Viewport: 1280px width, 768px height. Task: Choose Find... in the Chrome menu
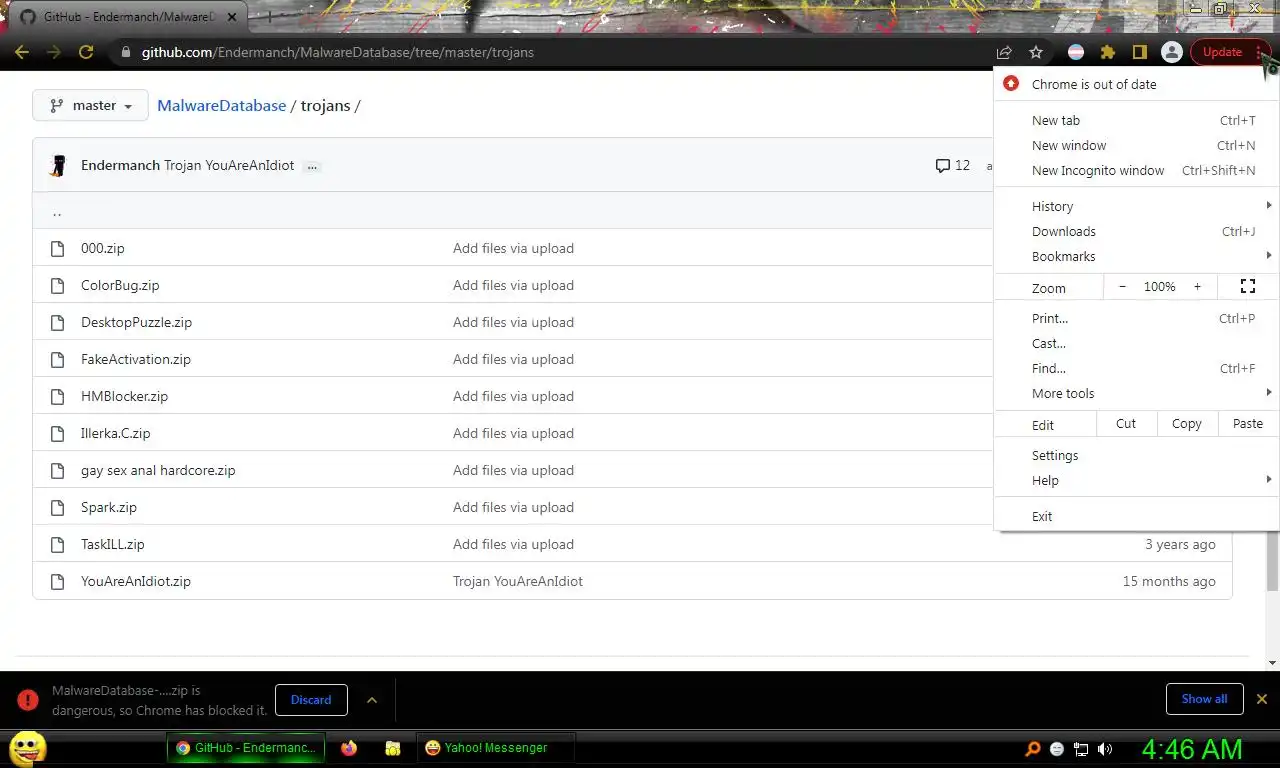pyautogui.click(x=1136, y=368)
